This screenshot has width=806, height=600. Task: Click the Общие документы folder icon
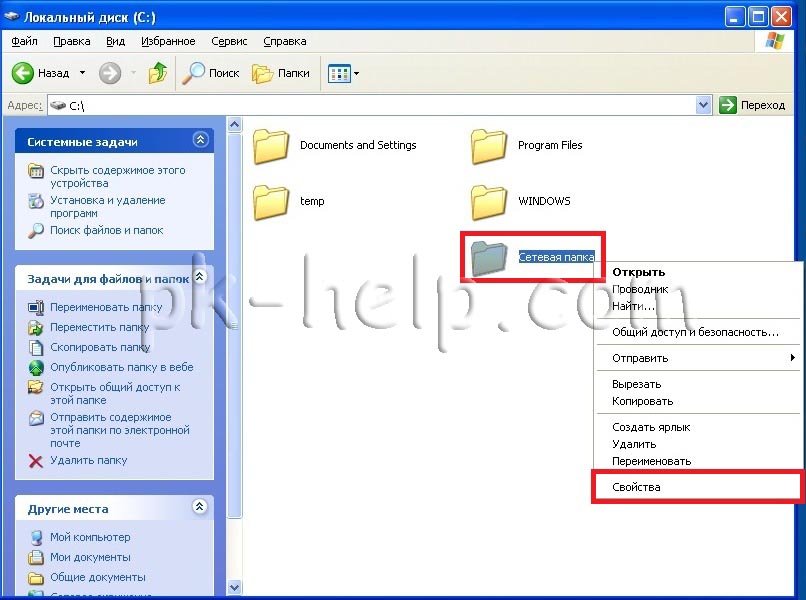tap(35, 577)
